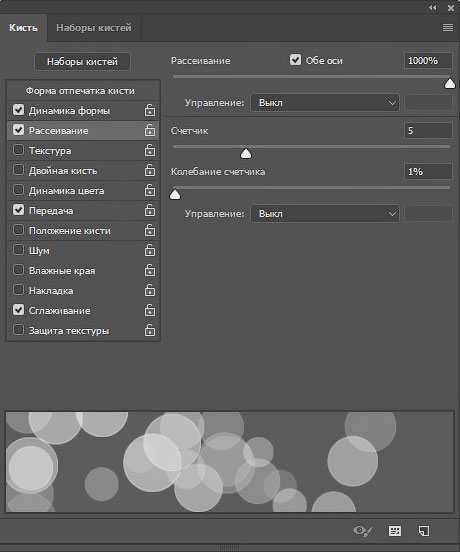Enable the Защита текстуры checkbox

click(x=18, y=330)
